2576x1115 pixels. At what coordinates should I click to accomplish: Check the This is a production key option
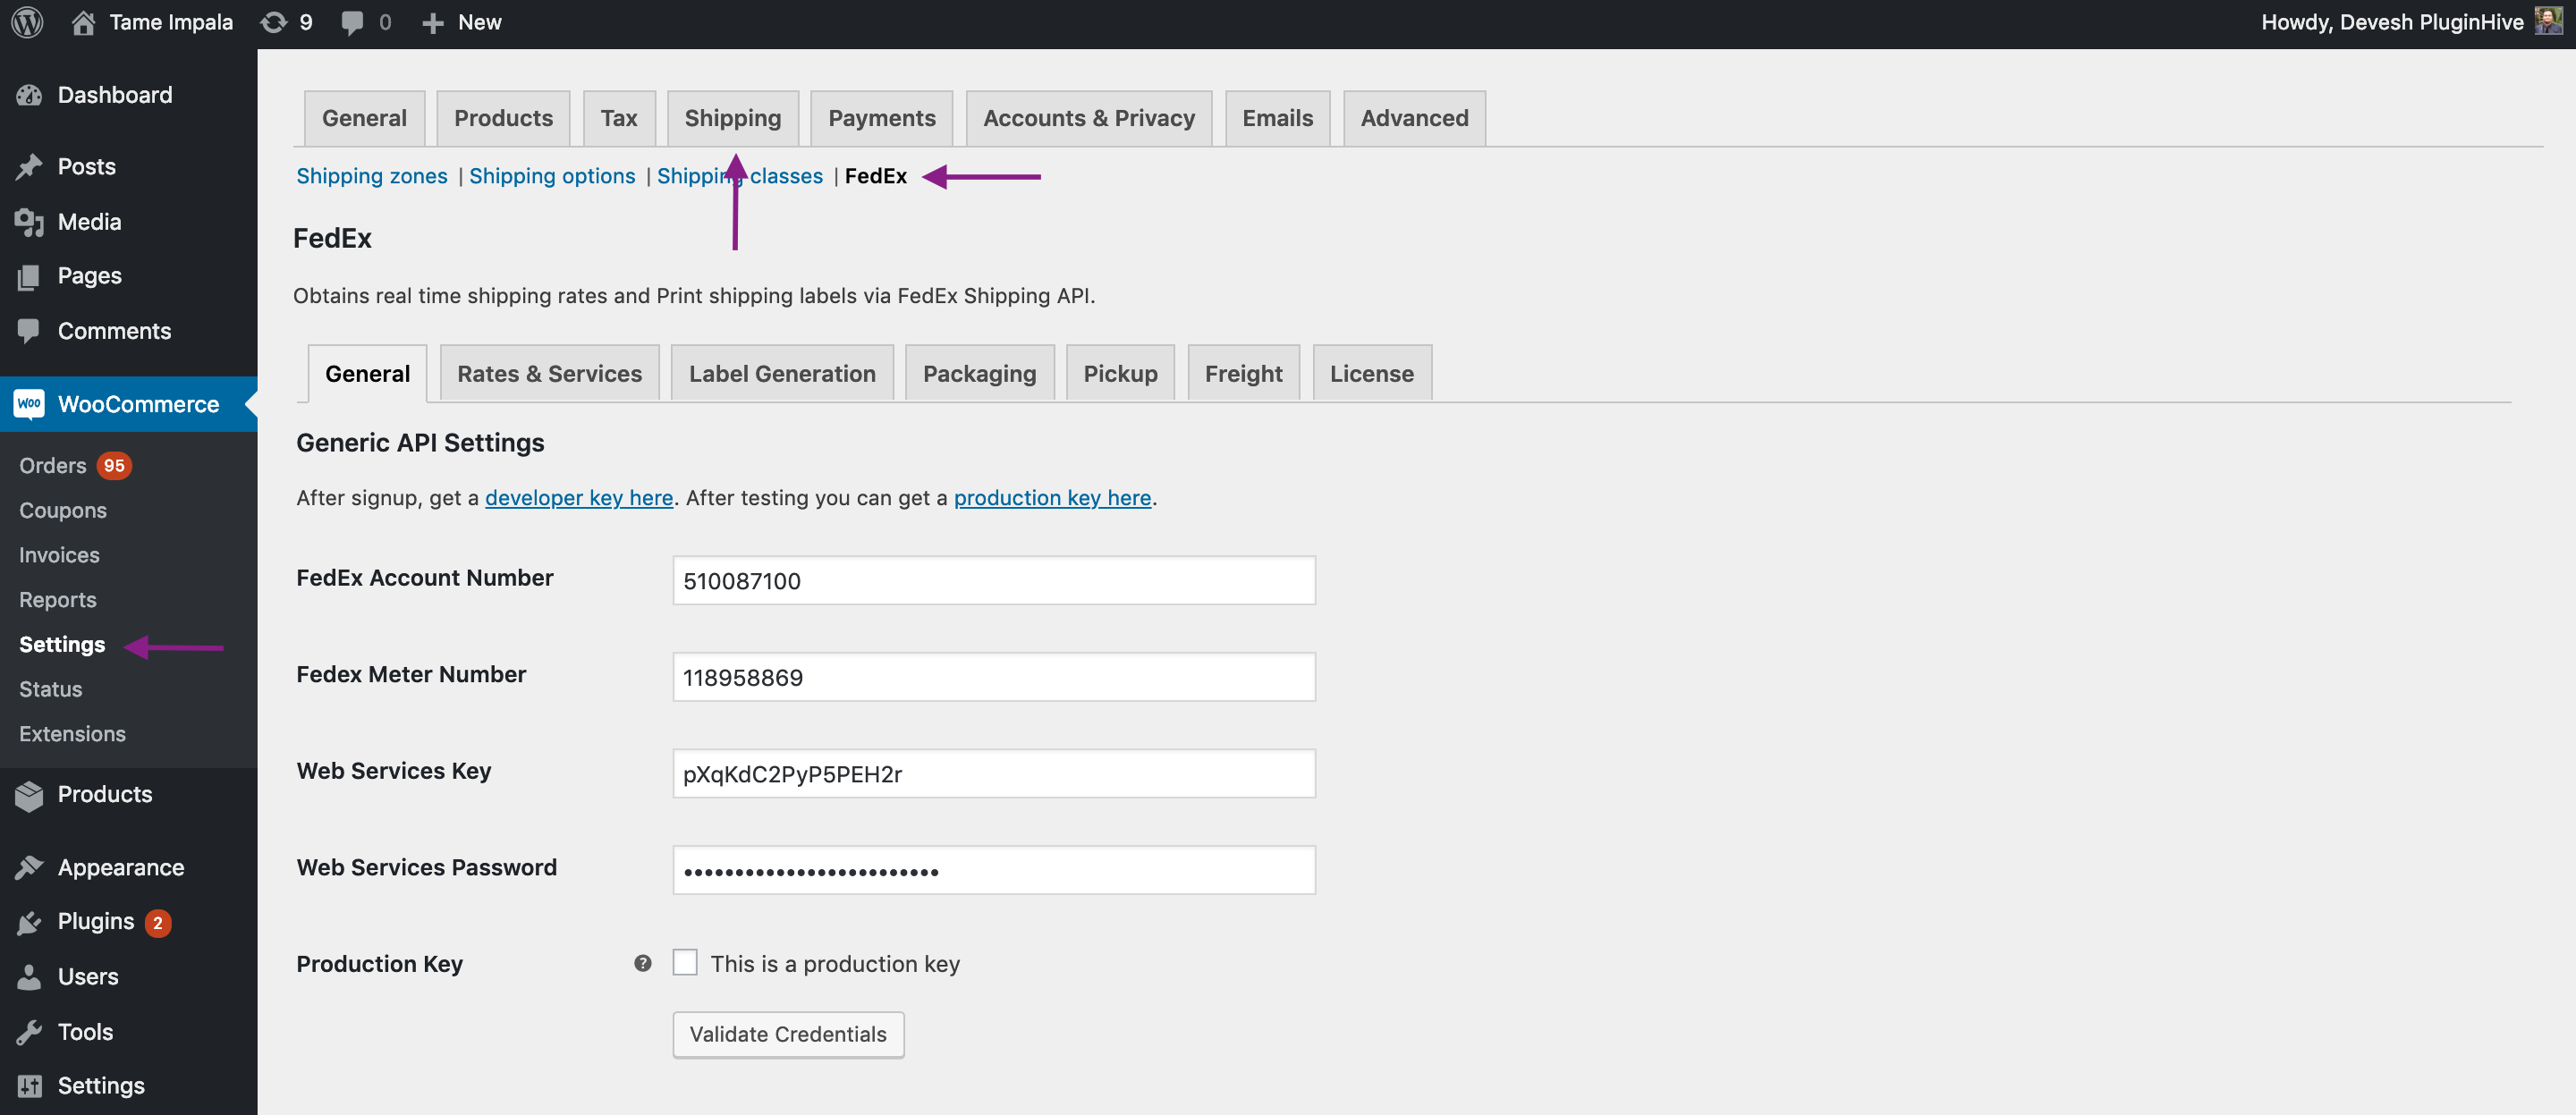[x=685, y=962]
